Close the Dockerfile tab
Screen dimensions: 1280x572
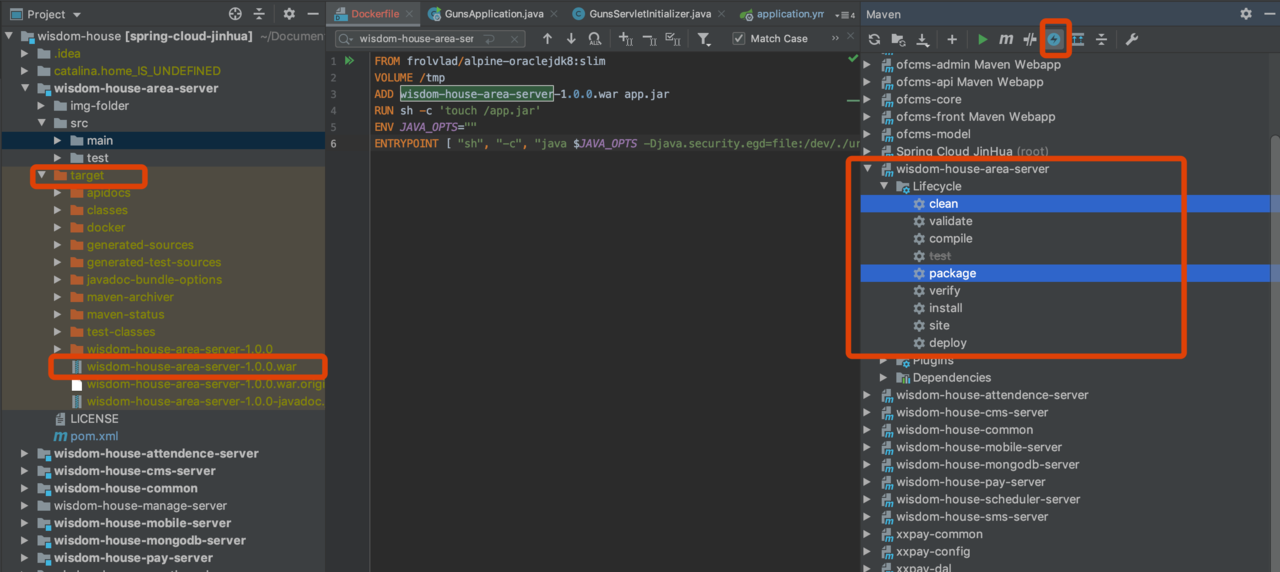409,14
